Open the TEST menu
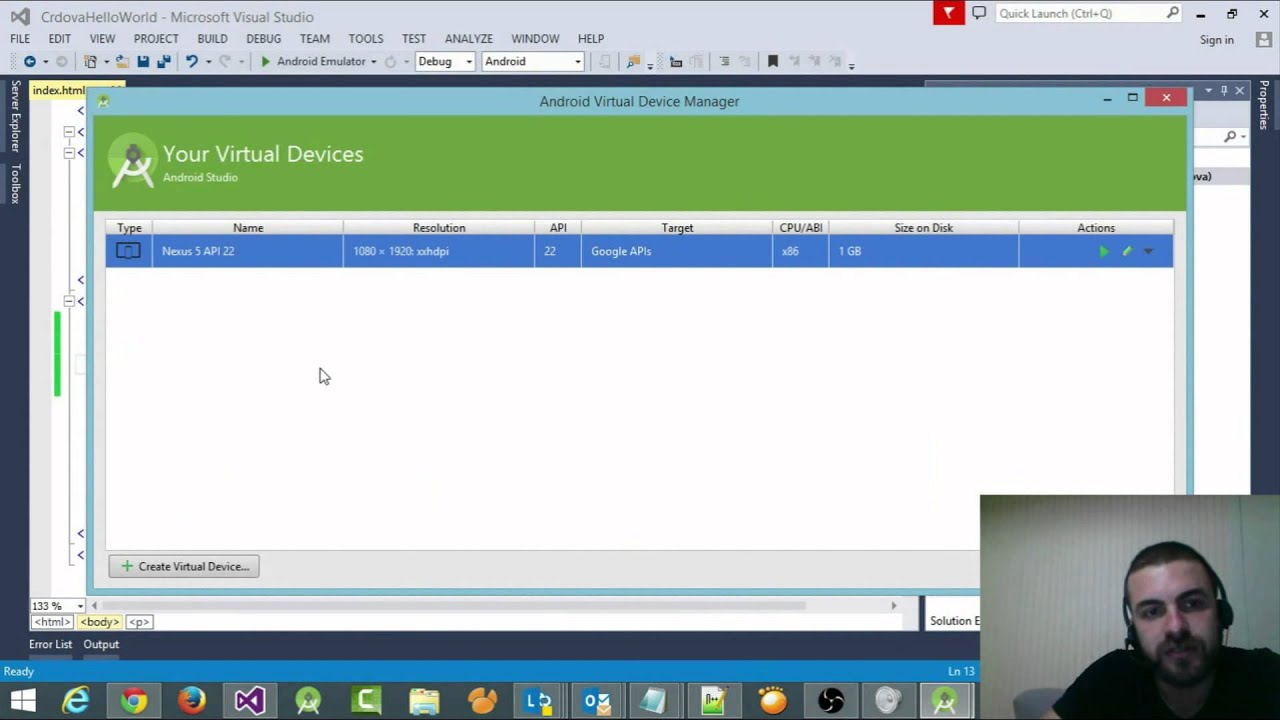1280x720 pixels. pos(414,39)
